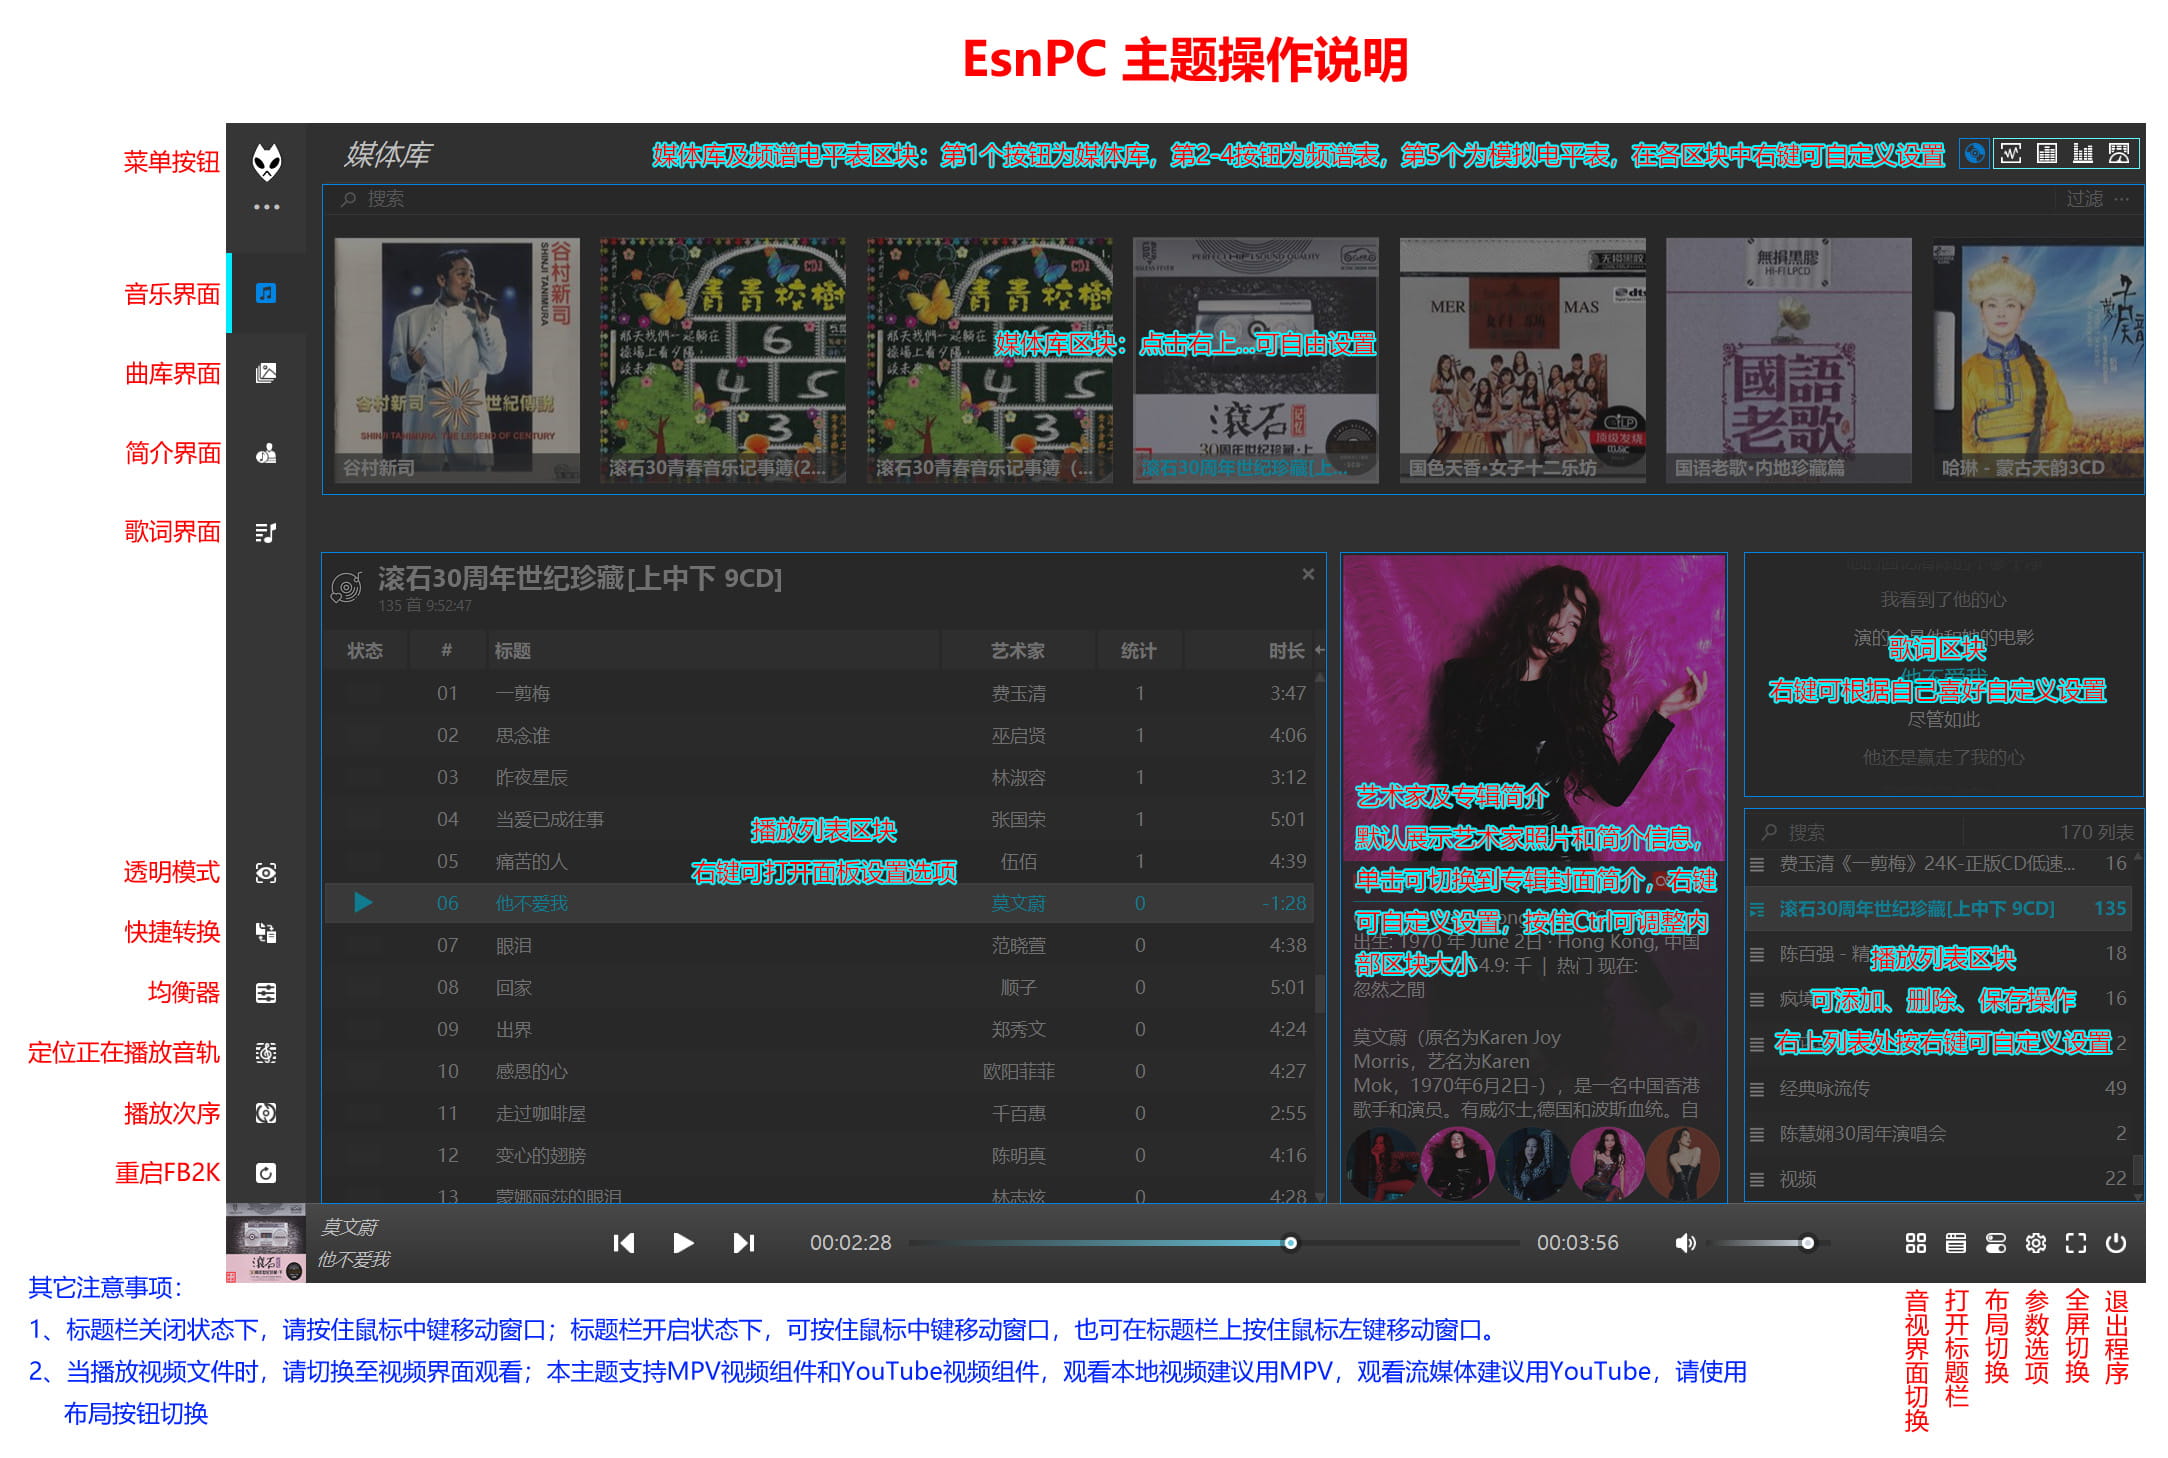
Task: Switch to the analog VU meter display
Action: tap(2117, 153)
